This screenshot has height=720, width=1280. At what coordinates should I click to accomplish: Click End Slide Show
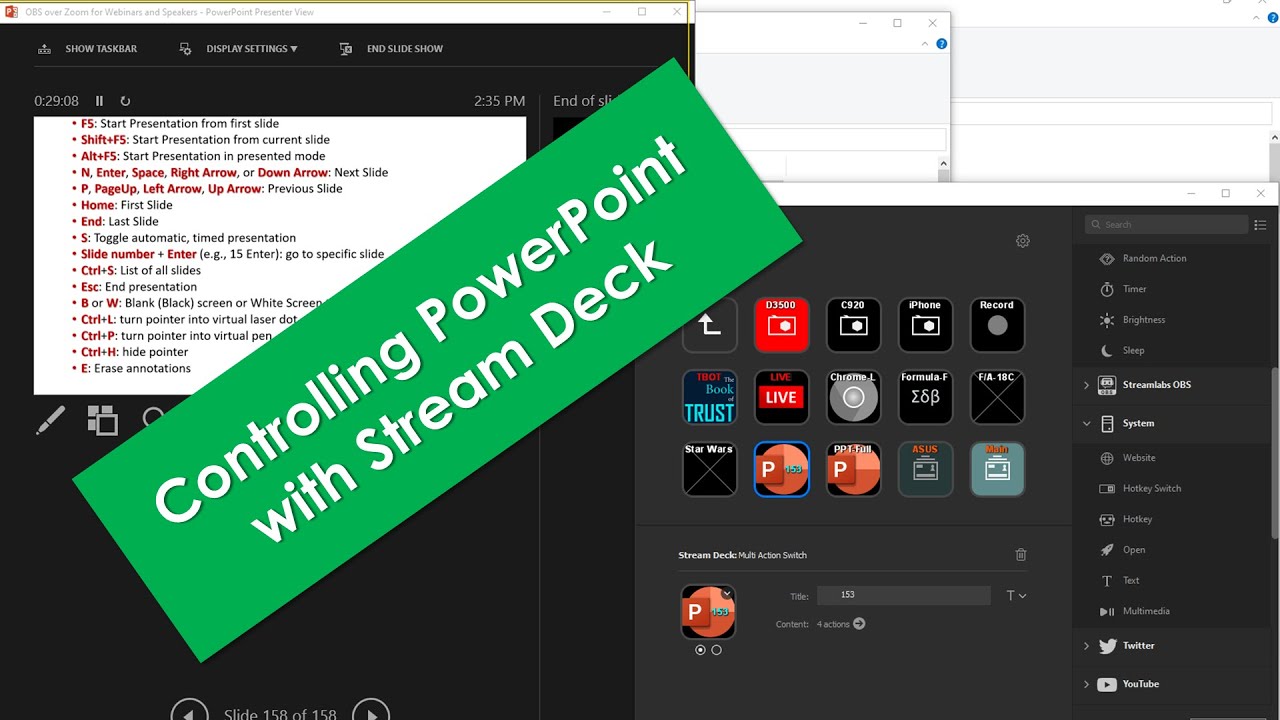coord(391,49)
